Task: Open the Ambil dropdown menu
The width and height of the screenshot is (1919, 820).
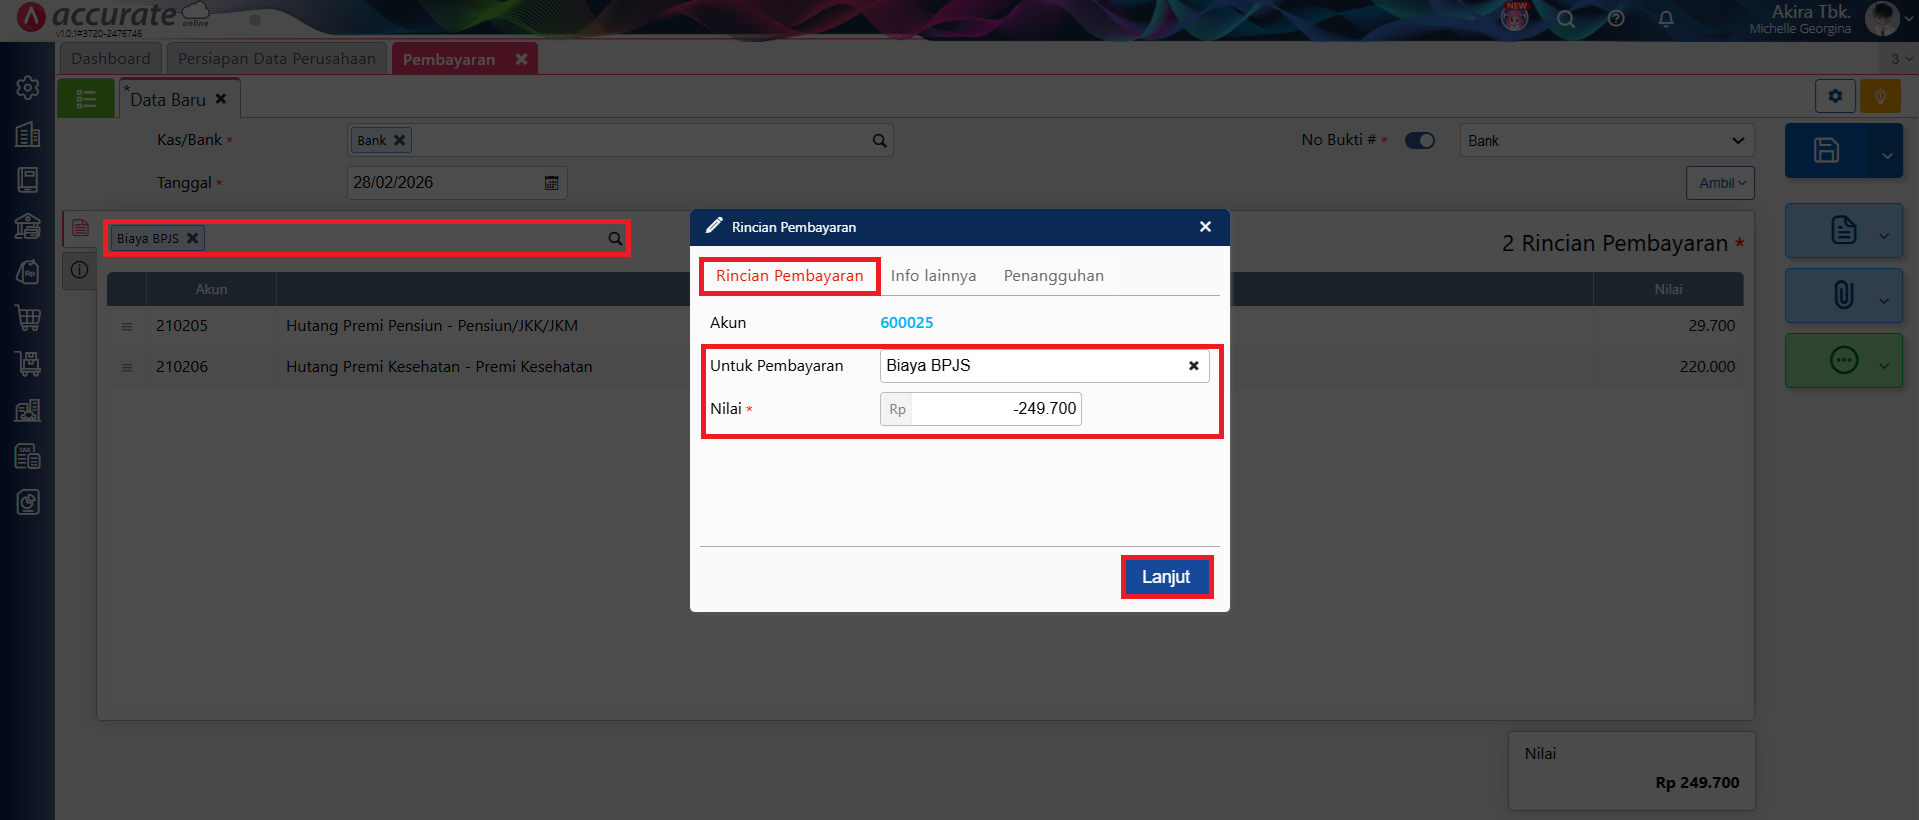Action: pos(1720,183)
